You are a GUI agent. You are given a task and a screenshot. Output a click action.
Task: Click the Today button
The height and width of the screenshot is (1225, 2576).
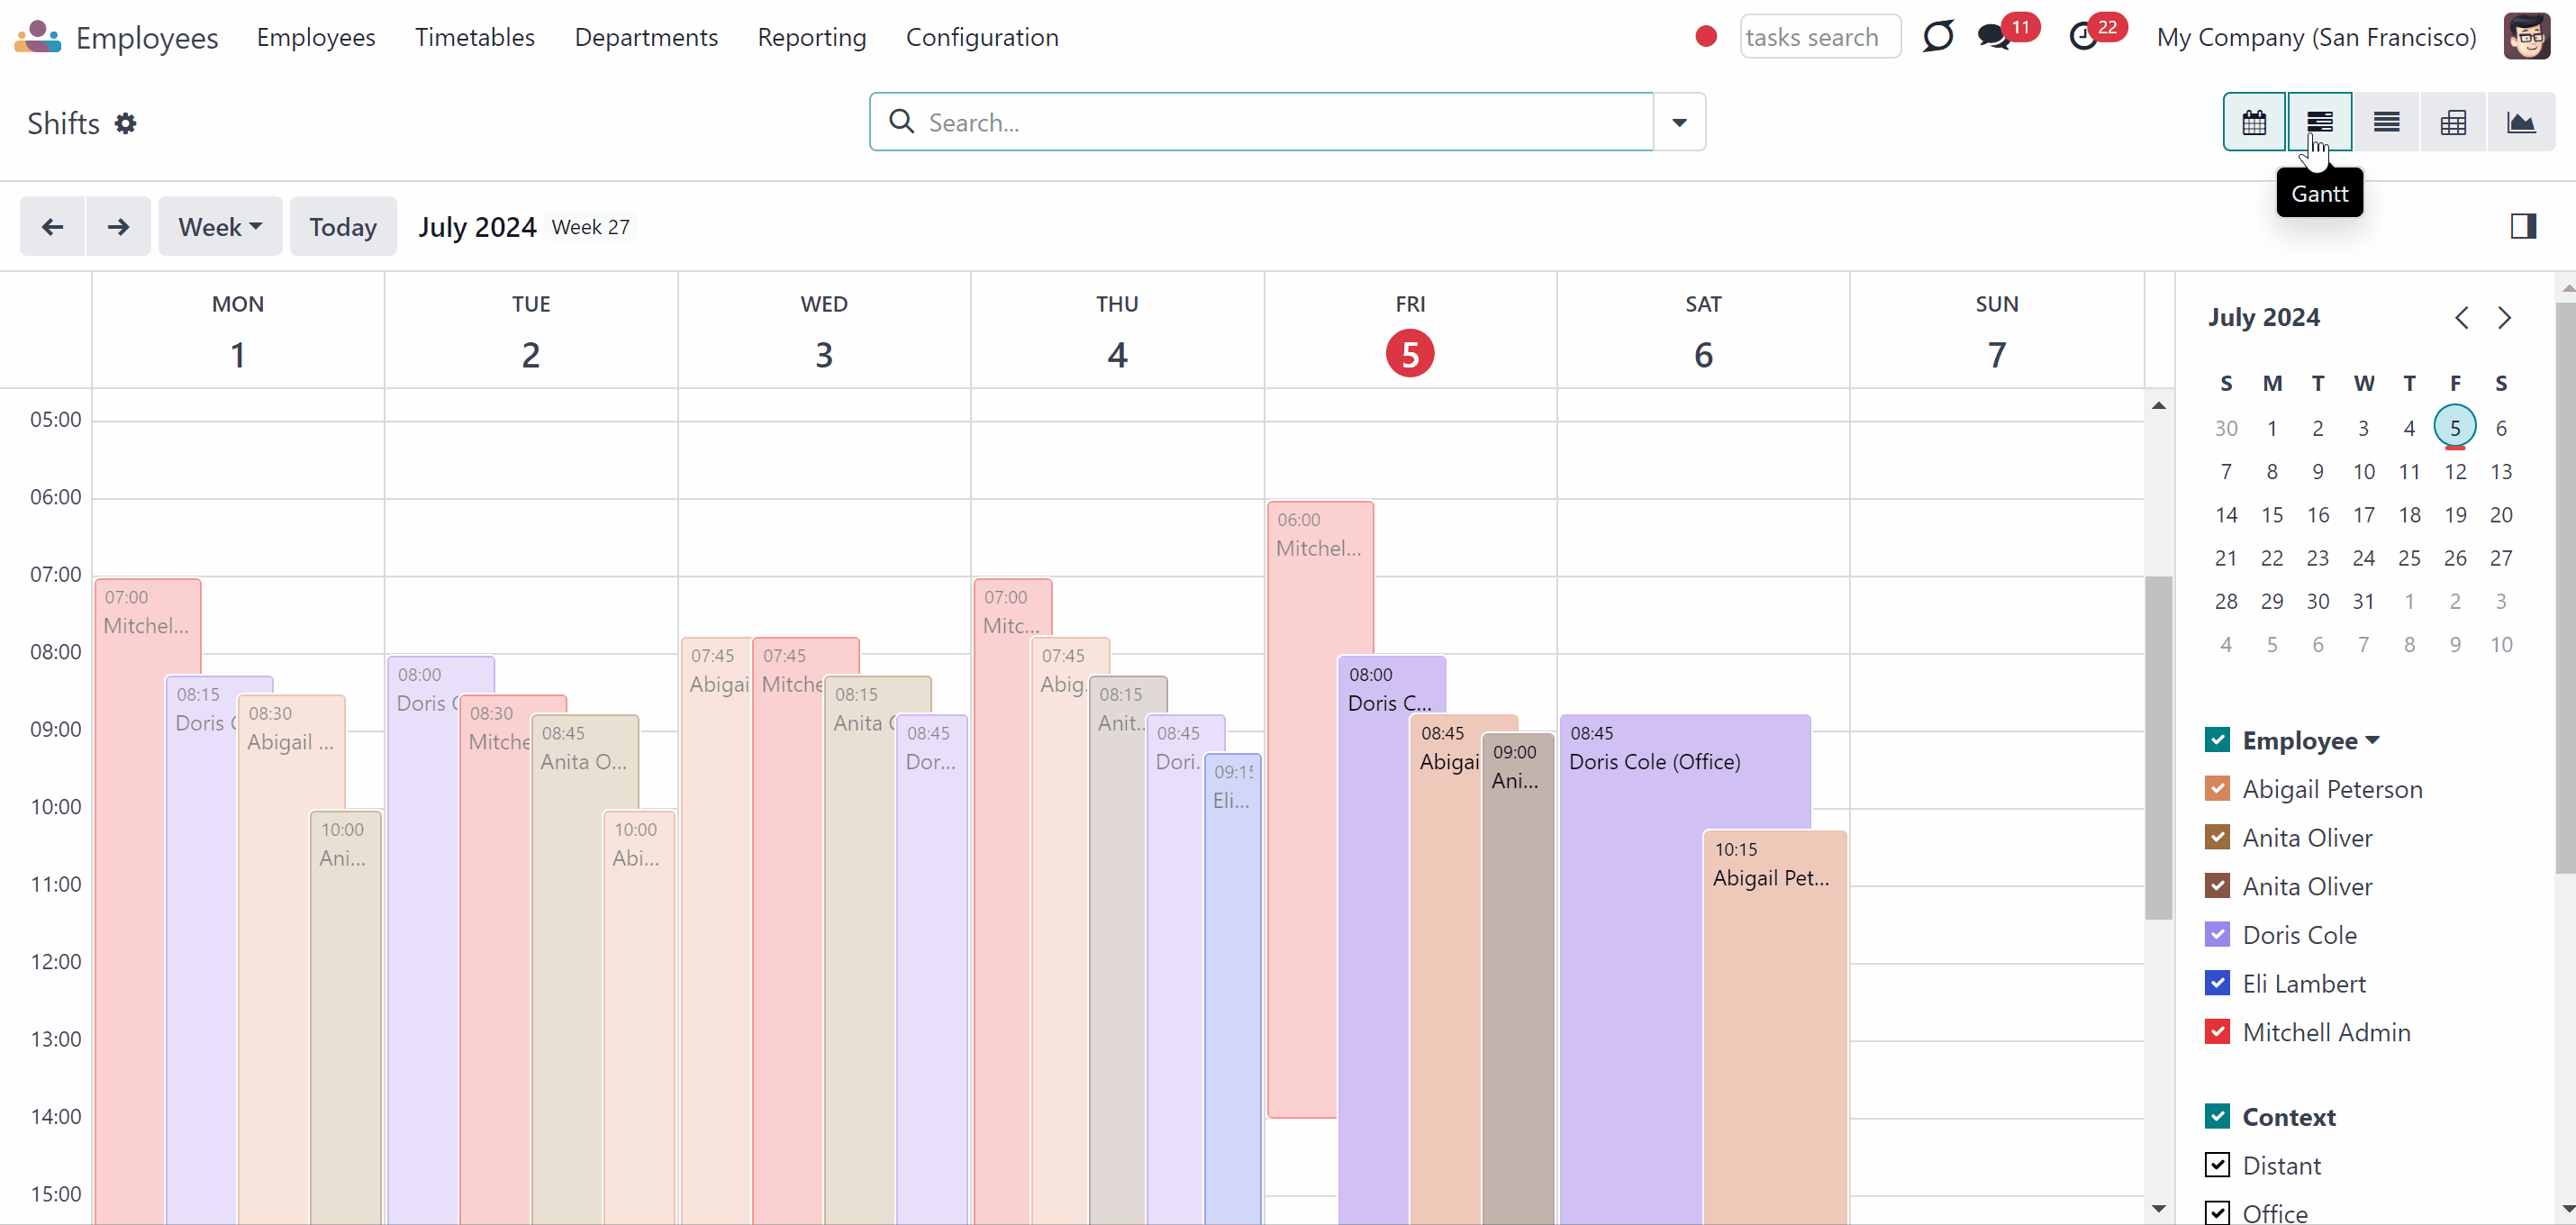[x=343, y=226]
